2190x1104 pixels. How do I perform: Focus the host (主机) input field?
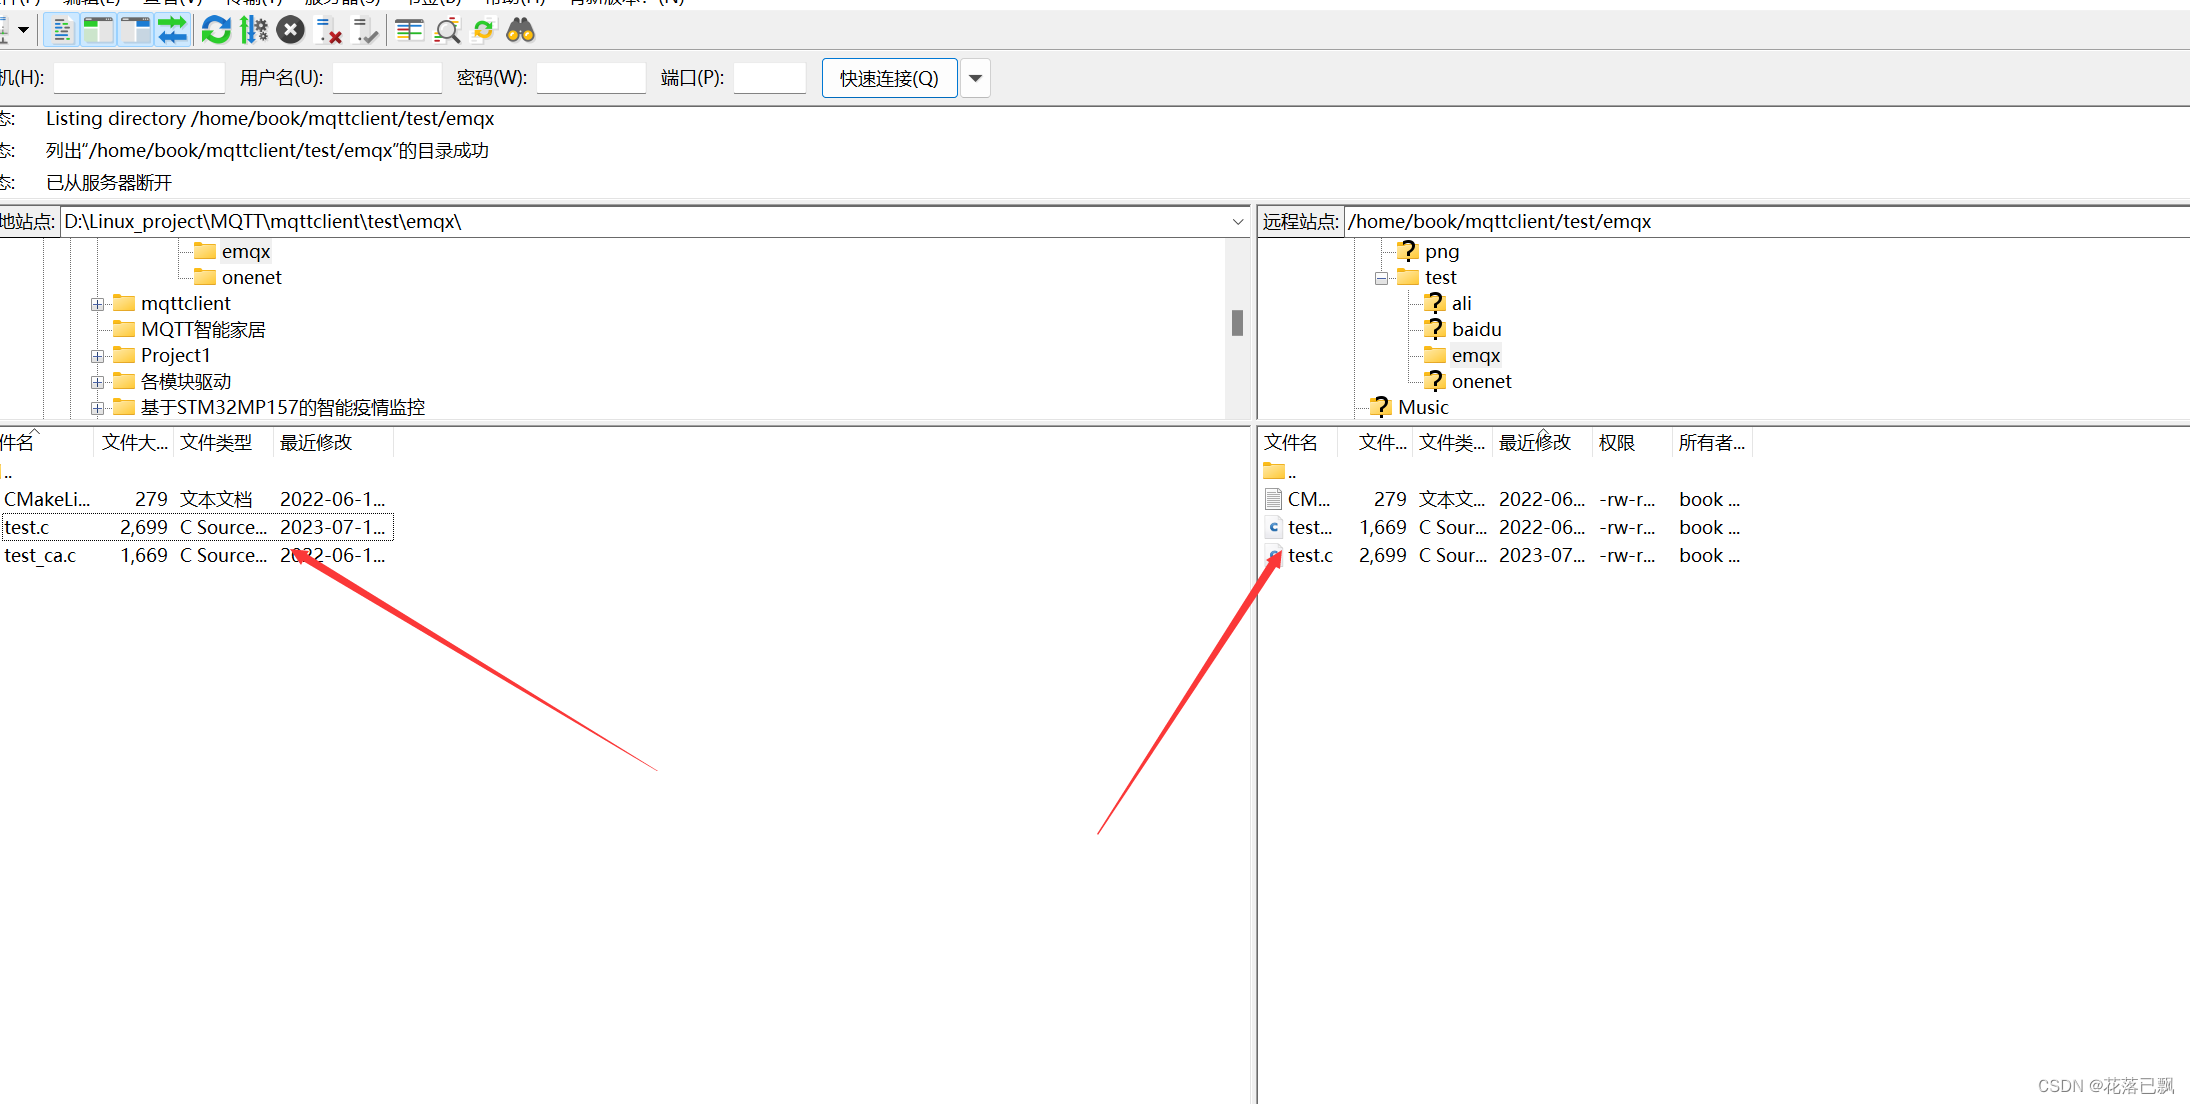tap(139, 78)
